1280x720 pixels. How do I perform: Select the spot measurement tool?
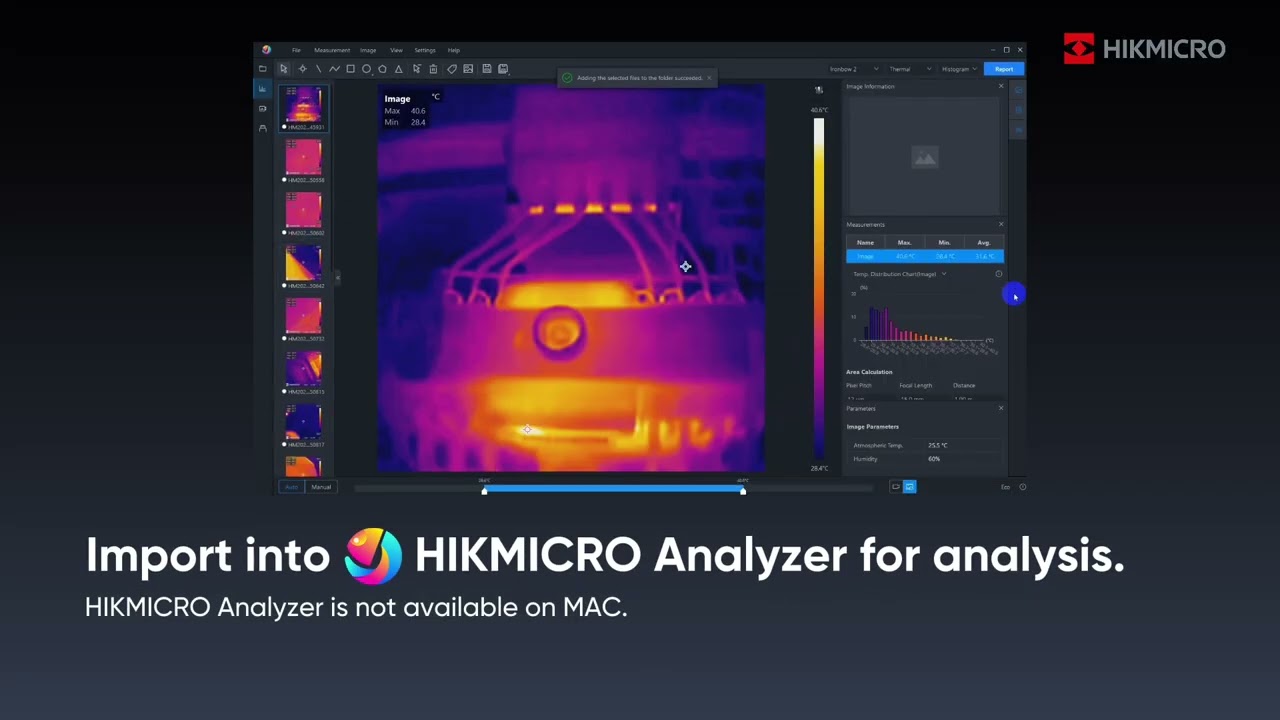pos(303,69)
